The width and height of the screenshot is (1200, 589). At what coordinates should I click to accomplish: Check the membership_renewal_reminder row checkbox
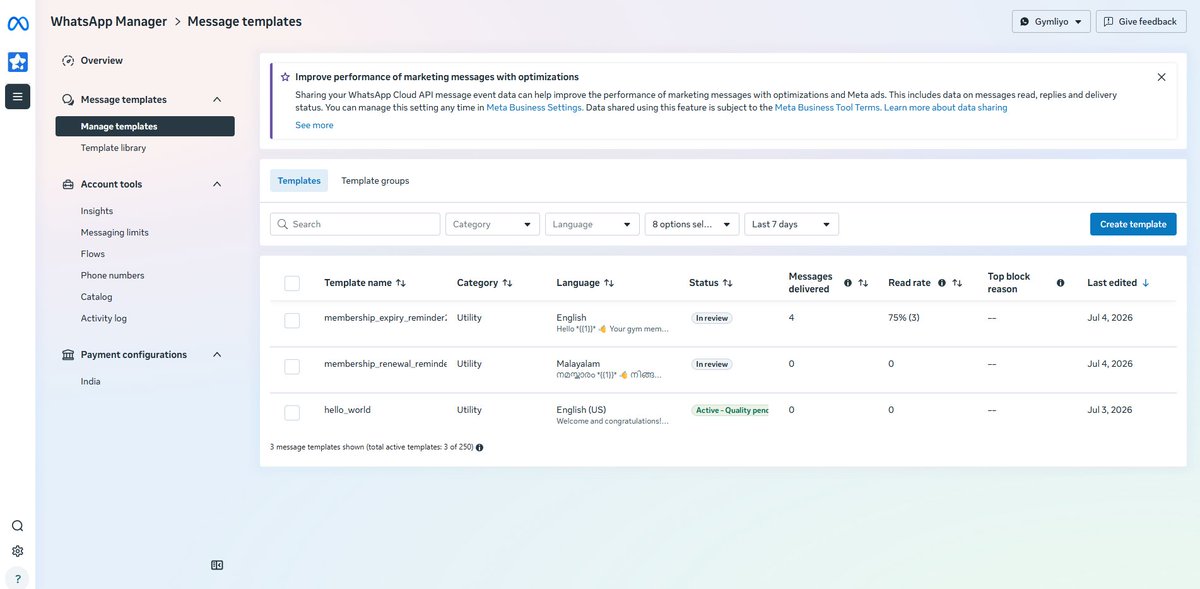292,367
